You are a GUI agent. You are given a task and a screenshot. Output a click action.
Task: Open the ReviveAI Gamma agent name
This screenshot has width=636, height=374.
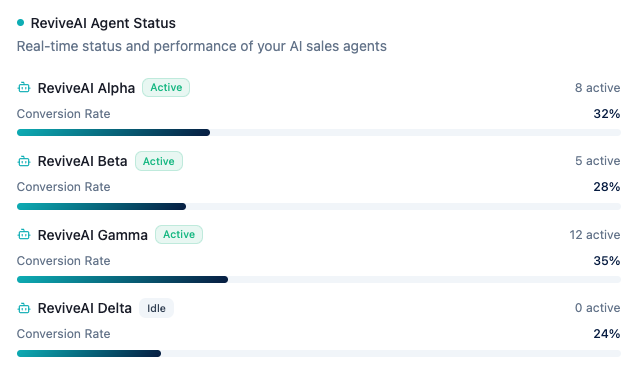coord(92,235)
